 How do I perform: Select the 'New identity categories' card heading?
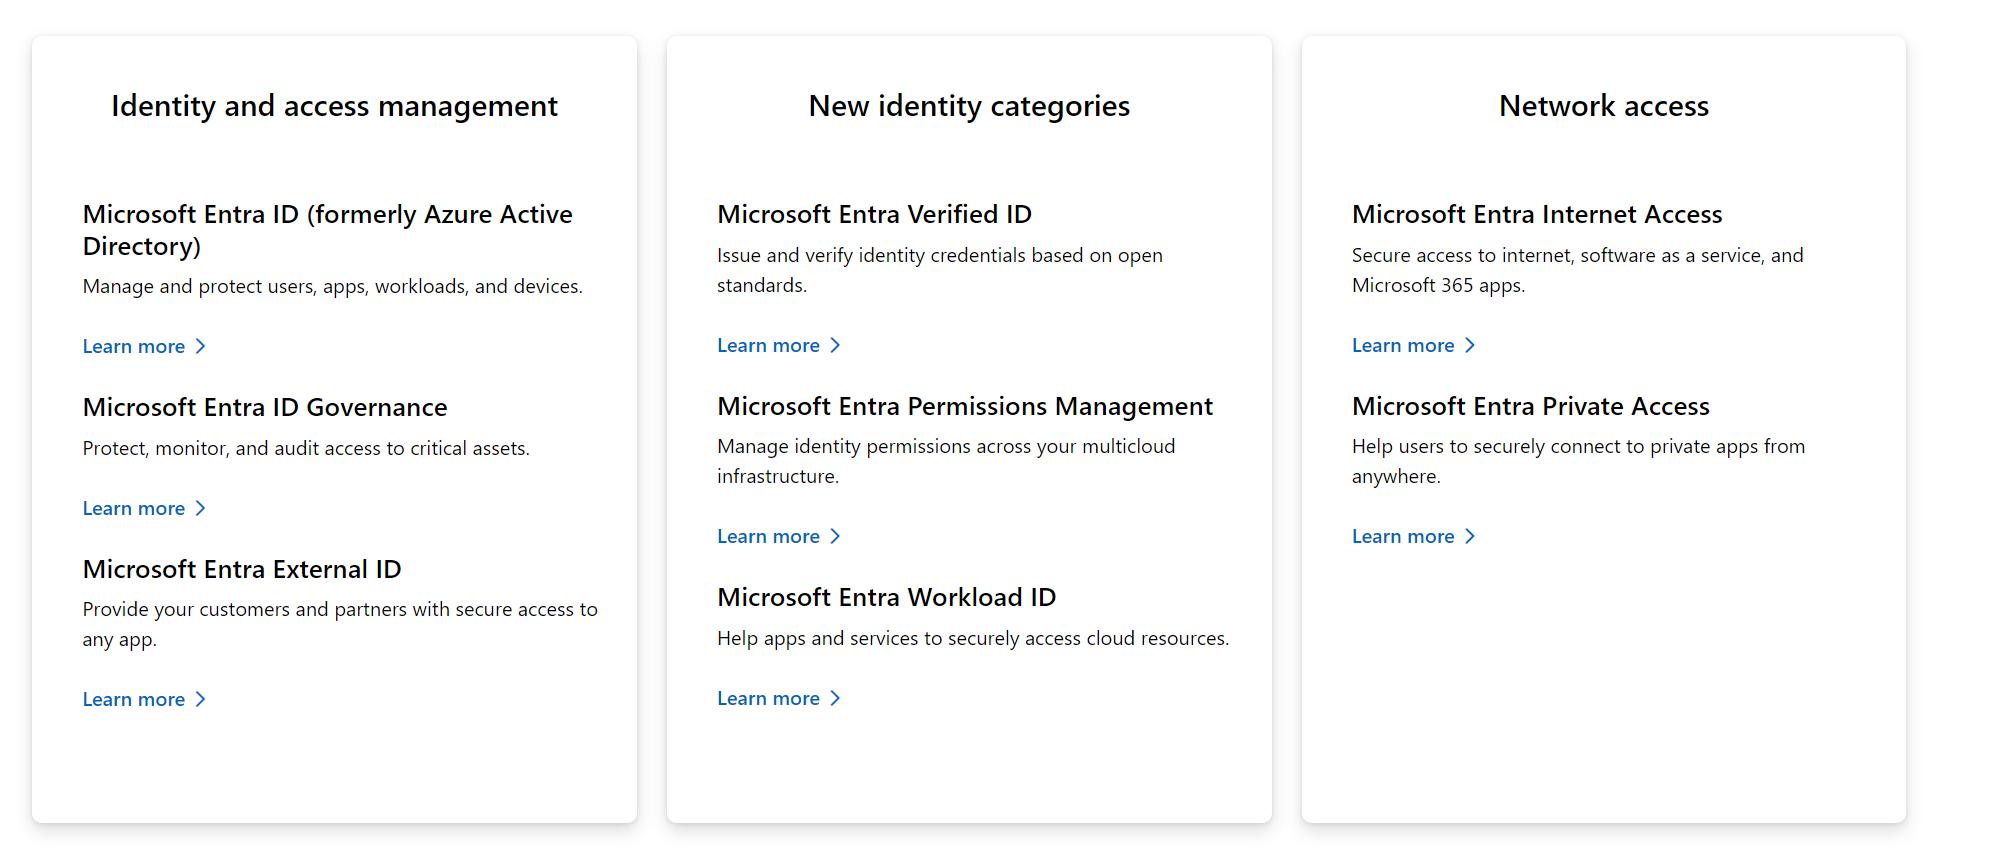coord(969,106)
